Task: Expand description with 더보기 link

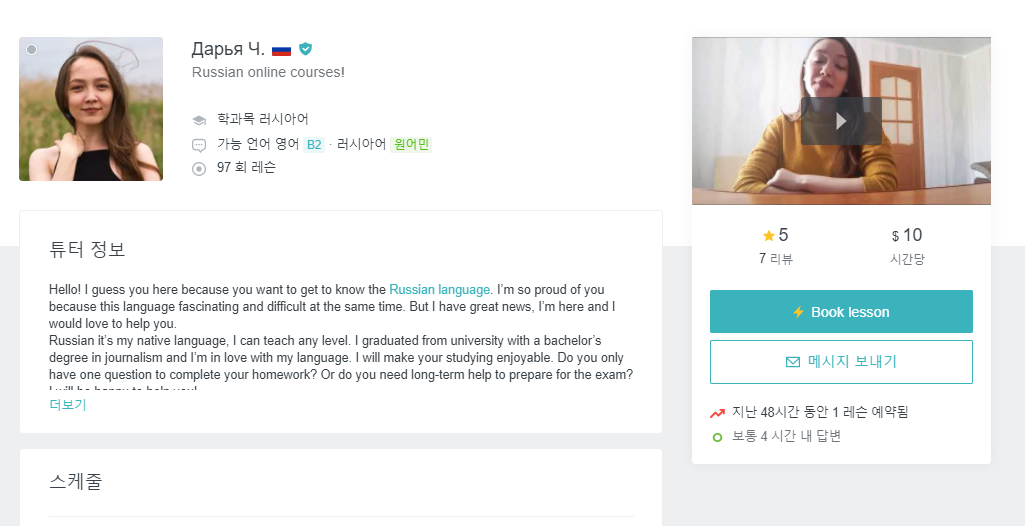Action: 67,404
